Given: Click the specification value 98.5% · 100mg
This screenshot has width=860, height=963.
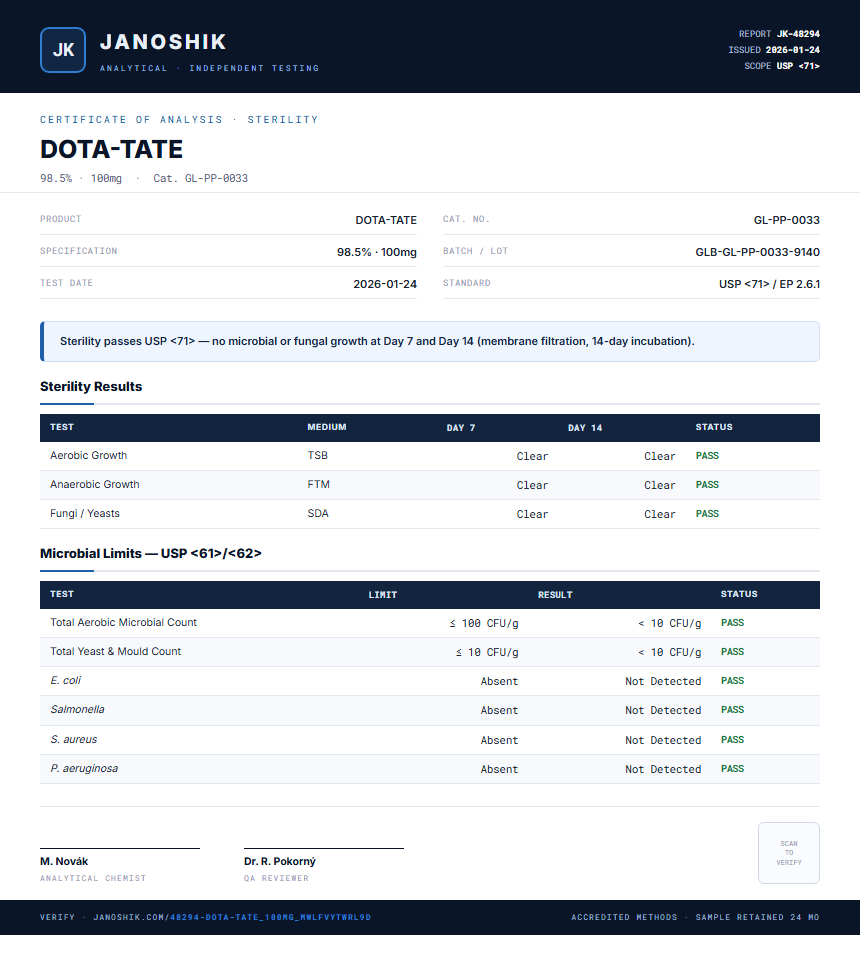Looking at the screenshot, I should click(377, 252).
